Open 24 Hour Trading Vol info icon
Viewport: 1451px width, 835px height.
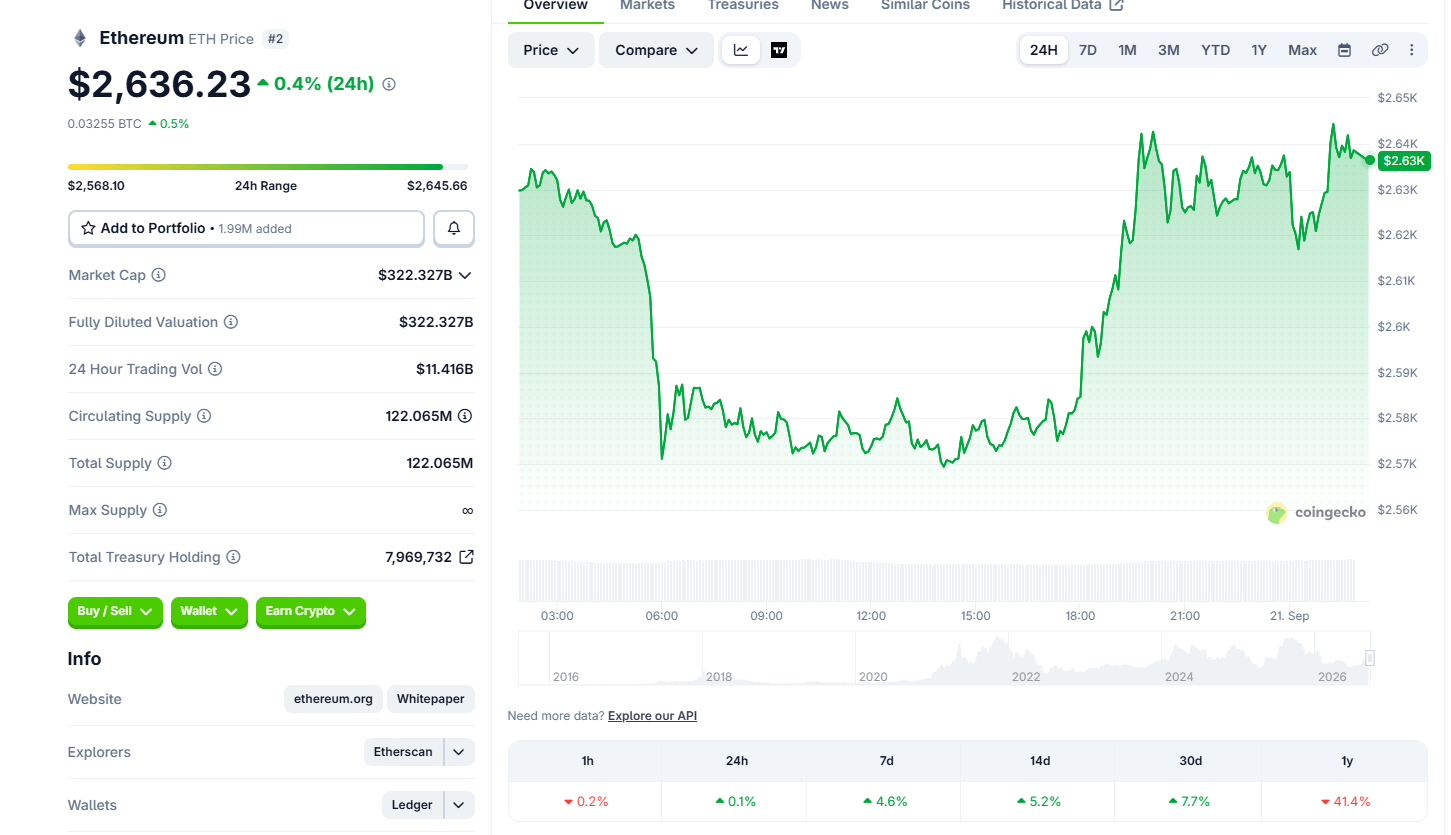click(x=215, y=369)
